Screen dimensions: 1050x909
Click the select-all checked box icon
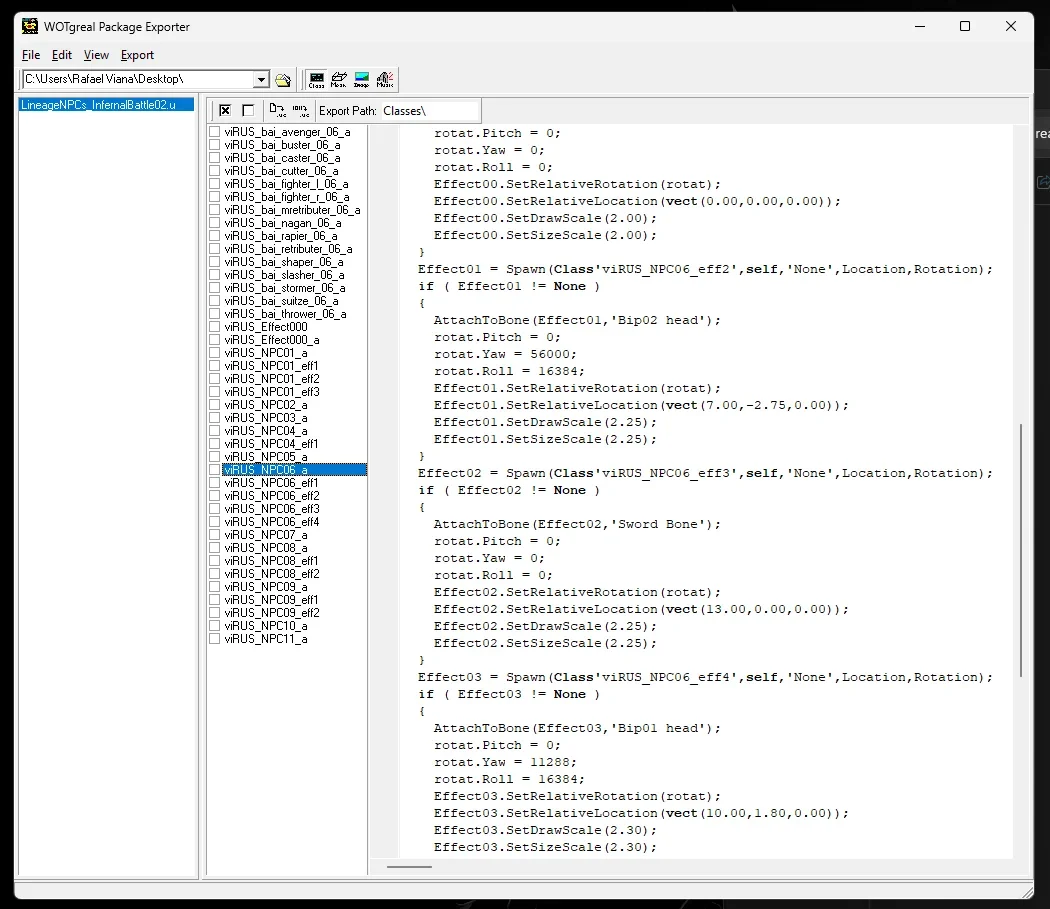[x=226, y=111]
